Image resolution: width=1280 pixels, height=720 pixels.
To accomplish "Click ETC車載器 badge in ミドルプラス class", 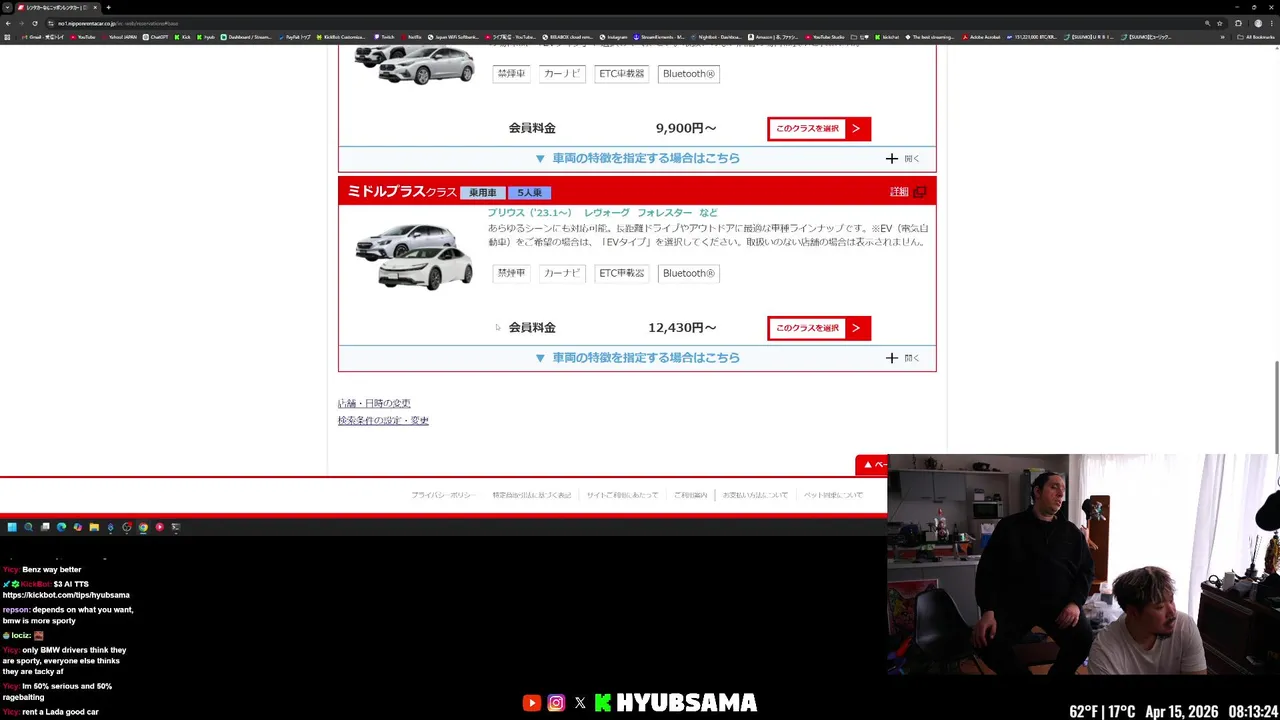I will point(622,273).
